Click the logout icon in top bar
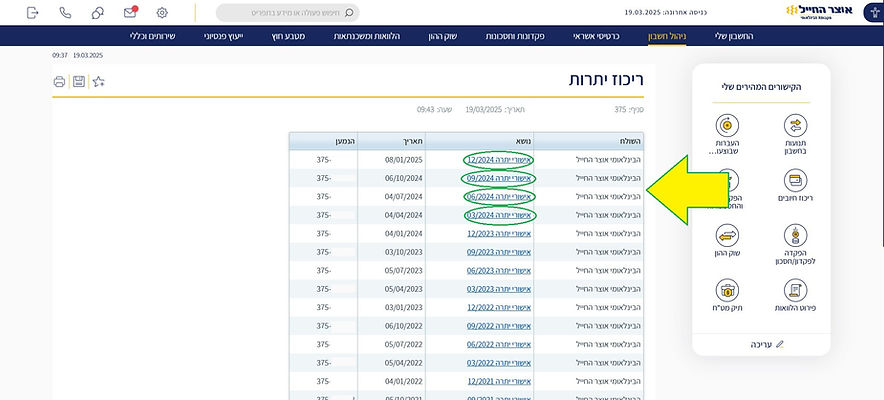Screen dimensions: 884x400 pos(33,12)
